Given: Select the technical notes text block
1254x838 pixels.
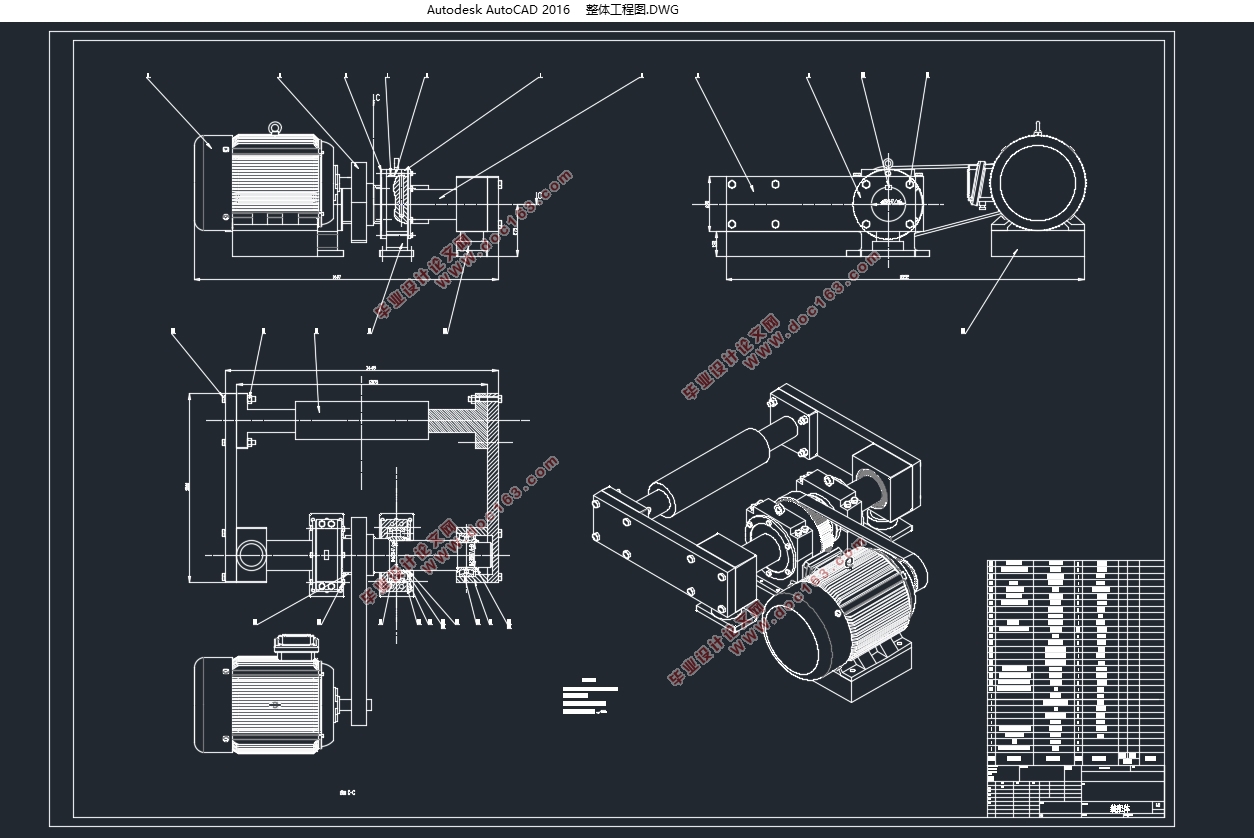Looking at the screenshot, I should [590, 697].
